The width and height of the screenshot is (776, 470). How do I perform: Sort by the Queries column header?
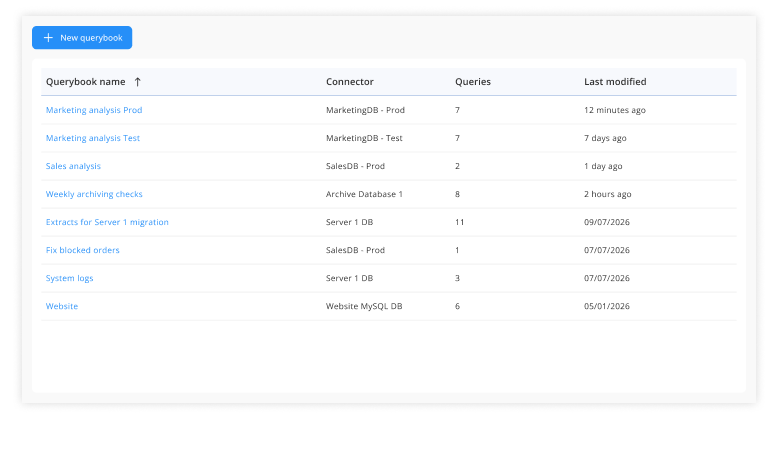tap(473, 82)
